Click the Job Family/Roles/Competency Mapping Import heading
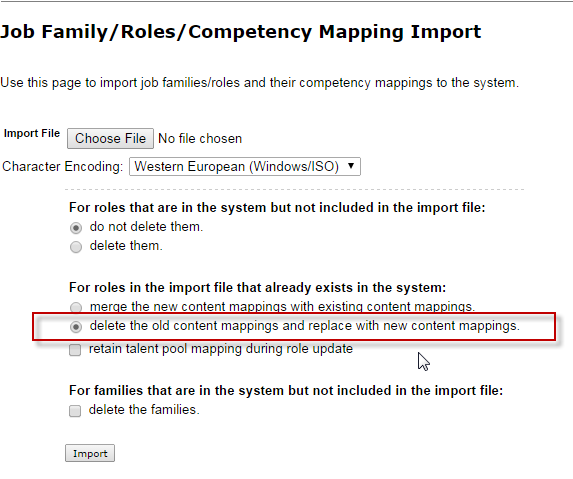 (241, 32)
